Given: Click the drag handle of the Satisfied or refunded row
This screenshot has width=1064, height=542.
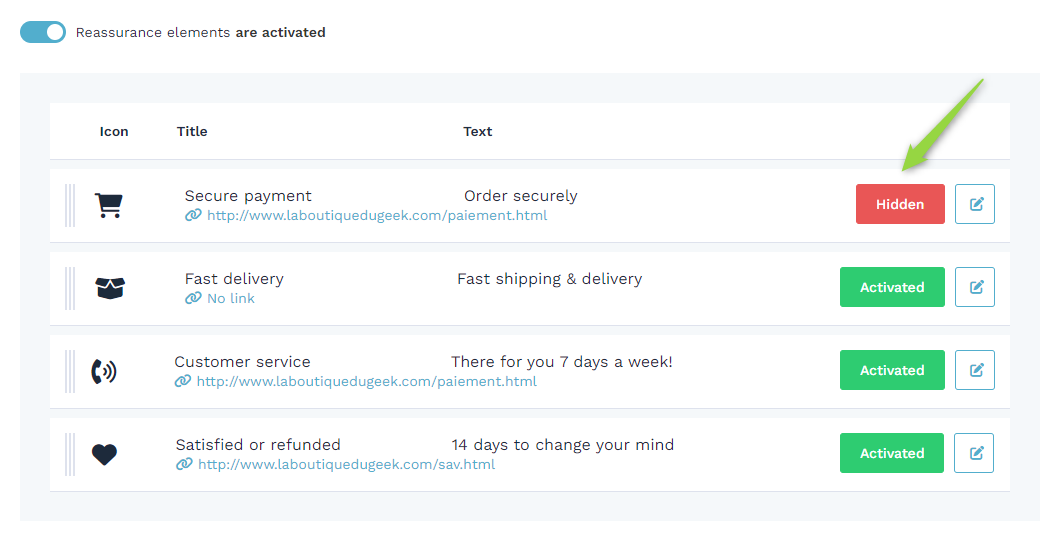Looking at the screenshot, I should point(70,454).
